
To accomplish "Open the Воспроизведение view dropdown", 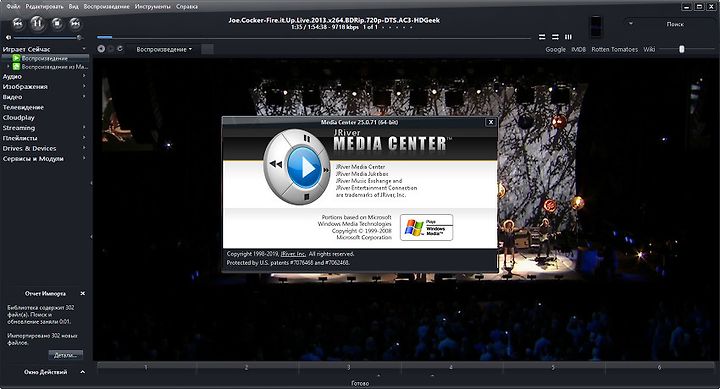I will pyautogui.click(x=164, y=49).
